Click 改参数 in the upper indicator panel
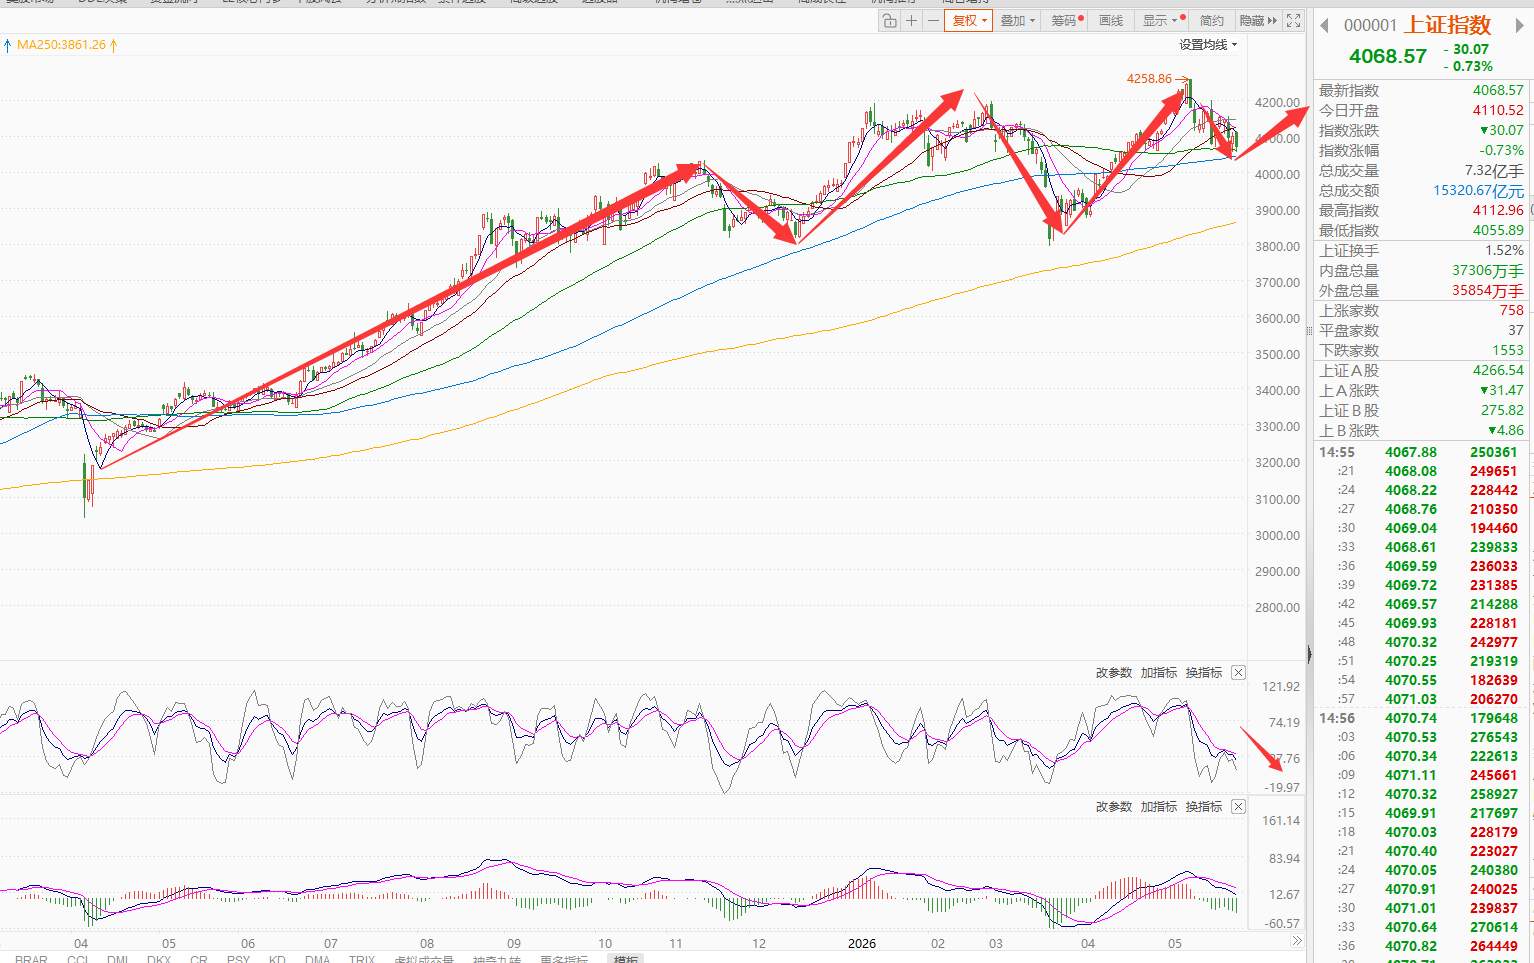The height and width of the screenshot is (963, 1534). (1113, 673)
